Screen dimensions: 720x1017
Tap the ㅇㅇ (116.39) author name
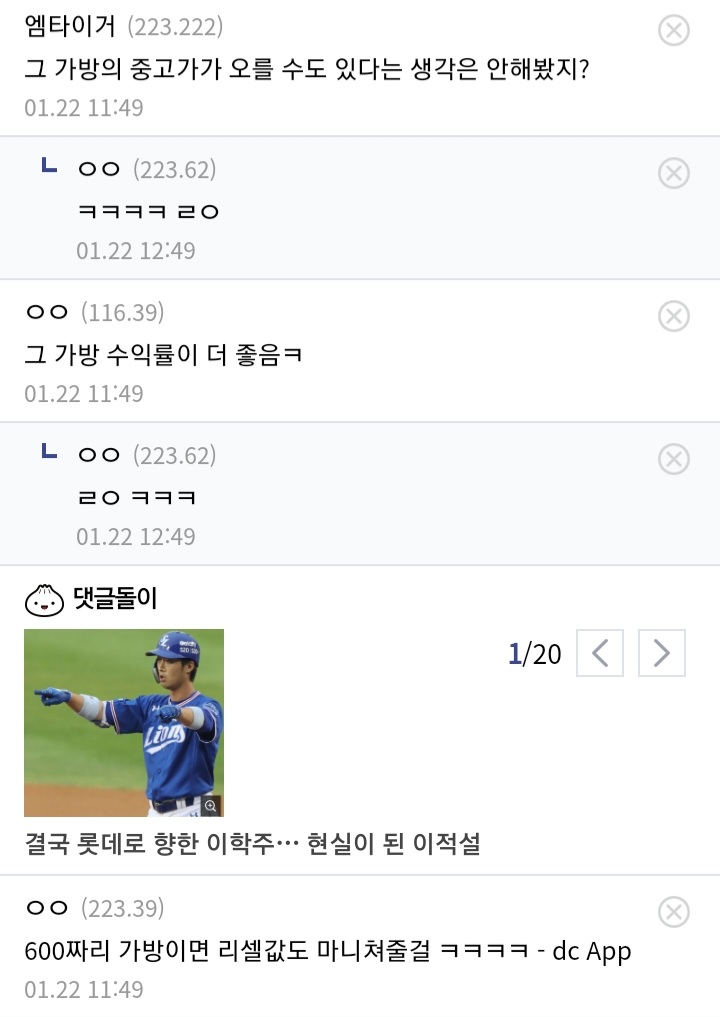click(x=47, y=313)
